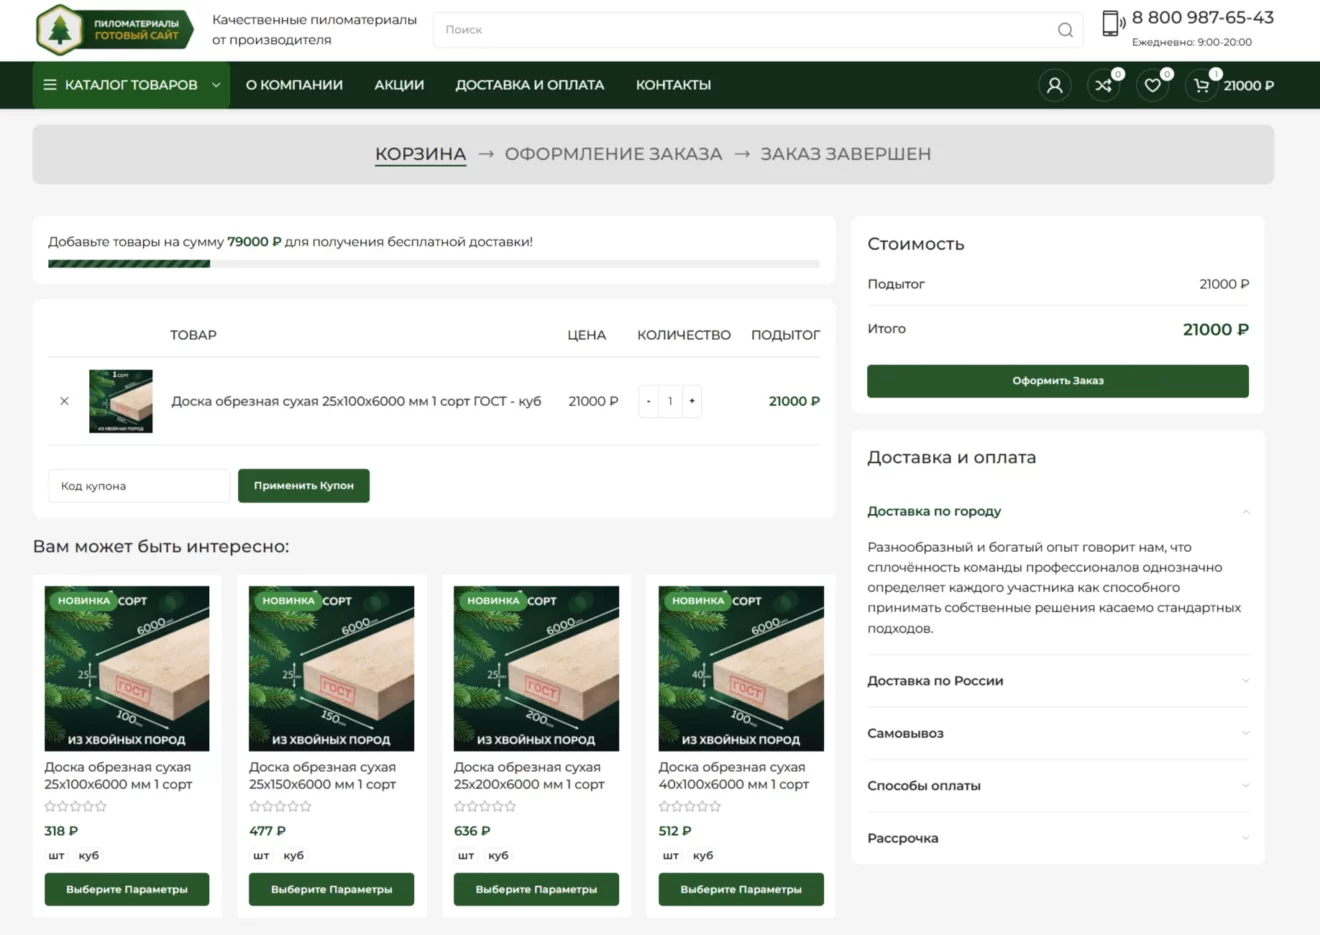Open О компании menu item
This screenshot has width=1320, height=935.
294,85
